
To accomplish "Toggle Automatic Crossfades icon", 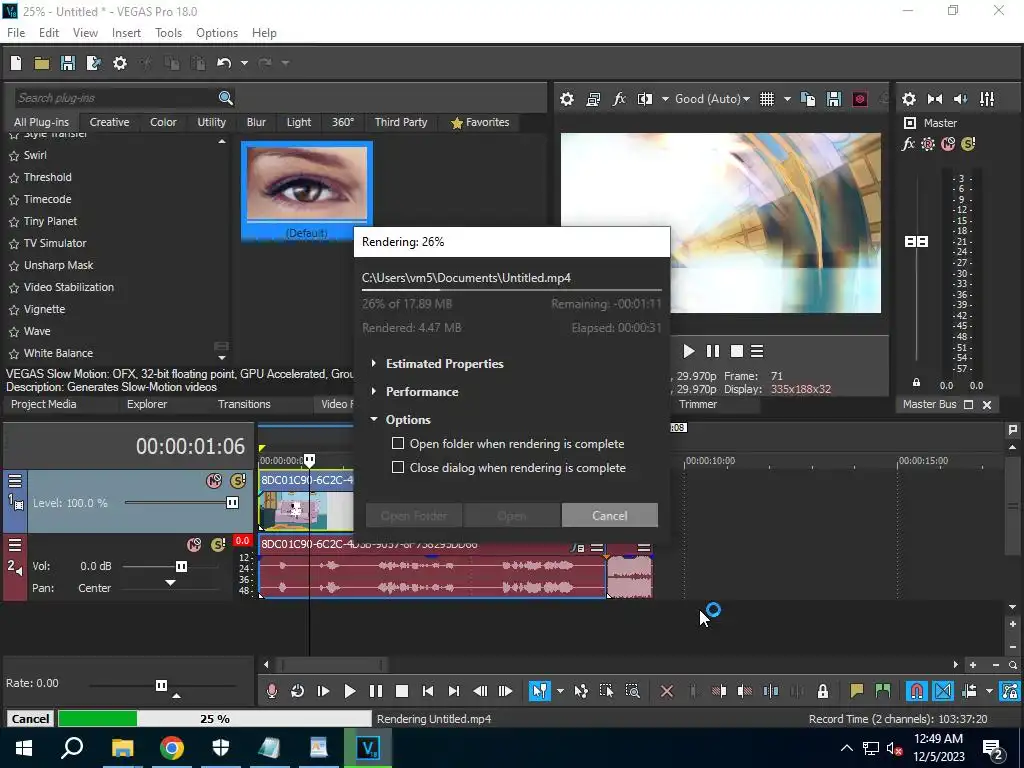I will tap(943, 691).
